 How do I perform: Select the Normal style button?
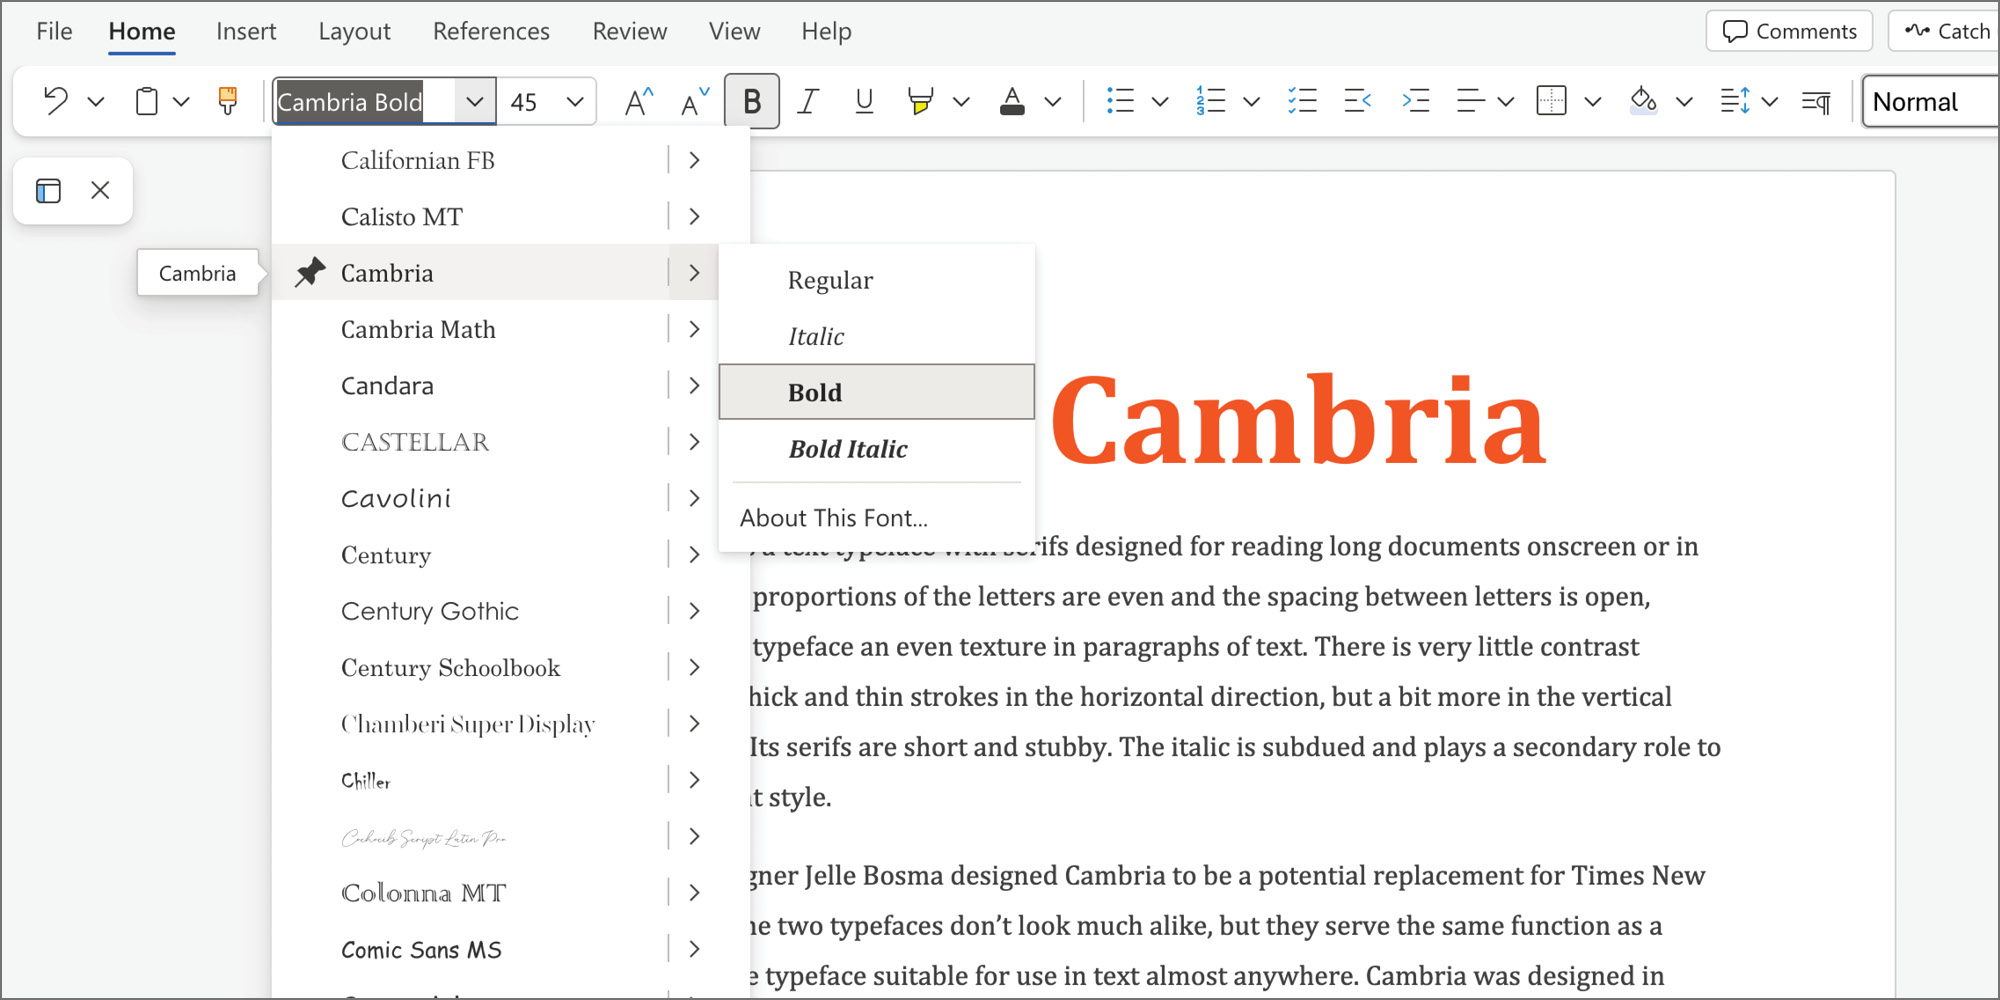[1915, 101]
